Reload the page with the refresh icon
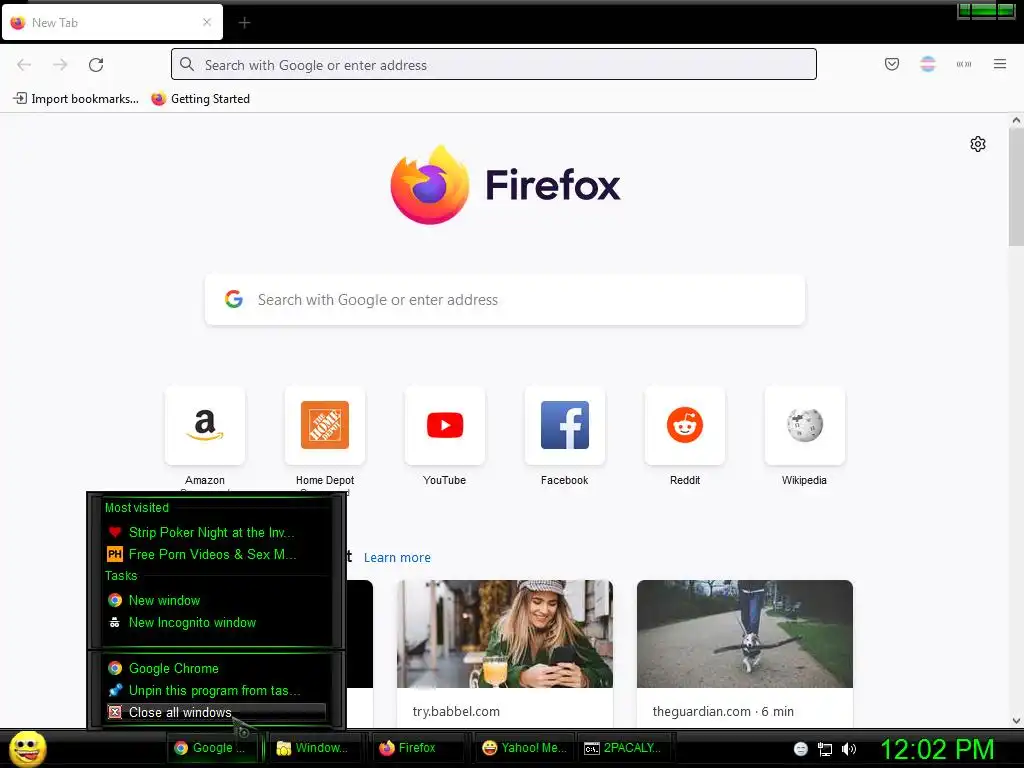Viewport: 1024px width, 768px height. (x=96, y=65)
